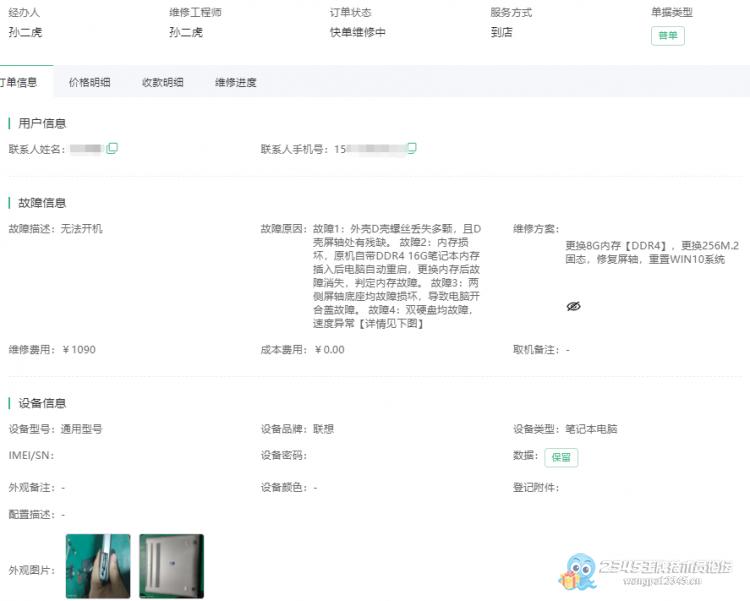The image size is (750, 601).
Task: Copy the contact name with copy icon
Action: 112,148
